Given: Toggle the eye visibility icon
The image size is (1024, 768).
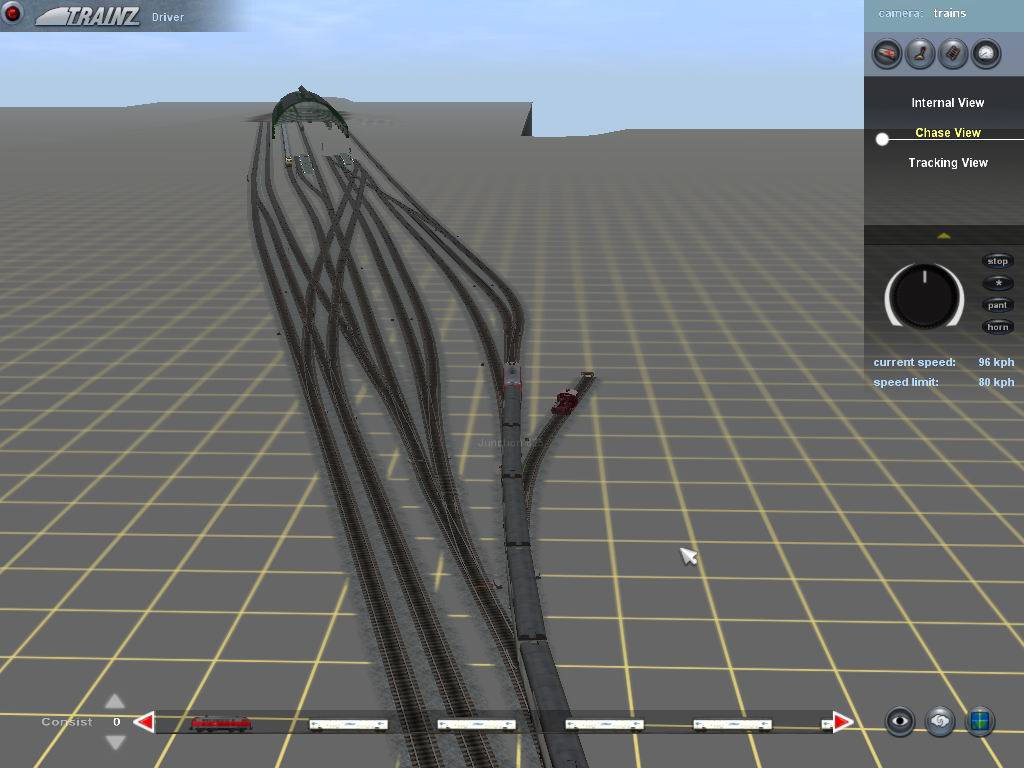Looking at the screenshot, I should coord(900,721).
